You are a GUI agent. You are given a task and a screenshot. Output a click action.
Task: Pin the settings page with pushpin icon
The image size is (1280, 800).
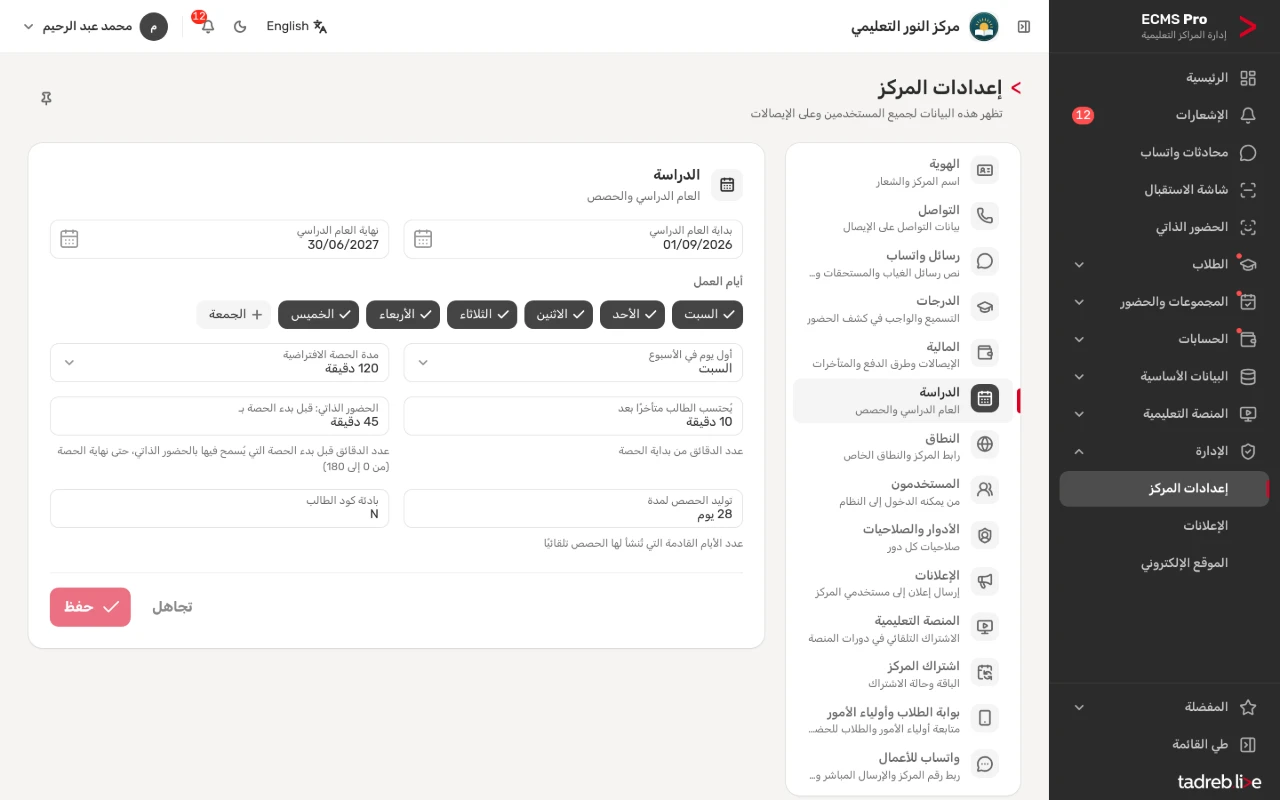point(46,98)
